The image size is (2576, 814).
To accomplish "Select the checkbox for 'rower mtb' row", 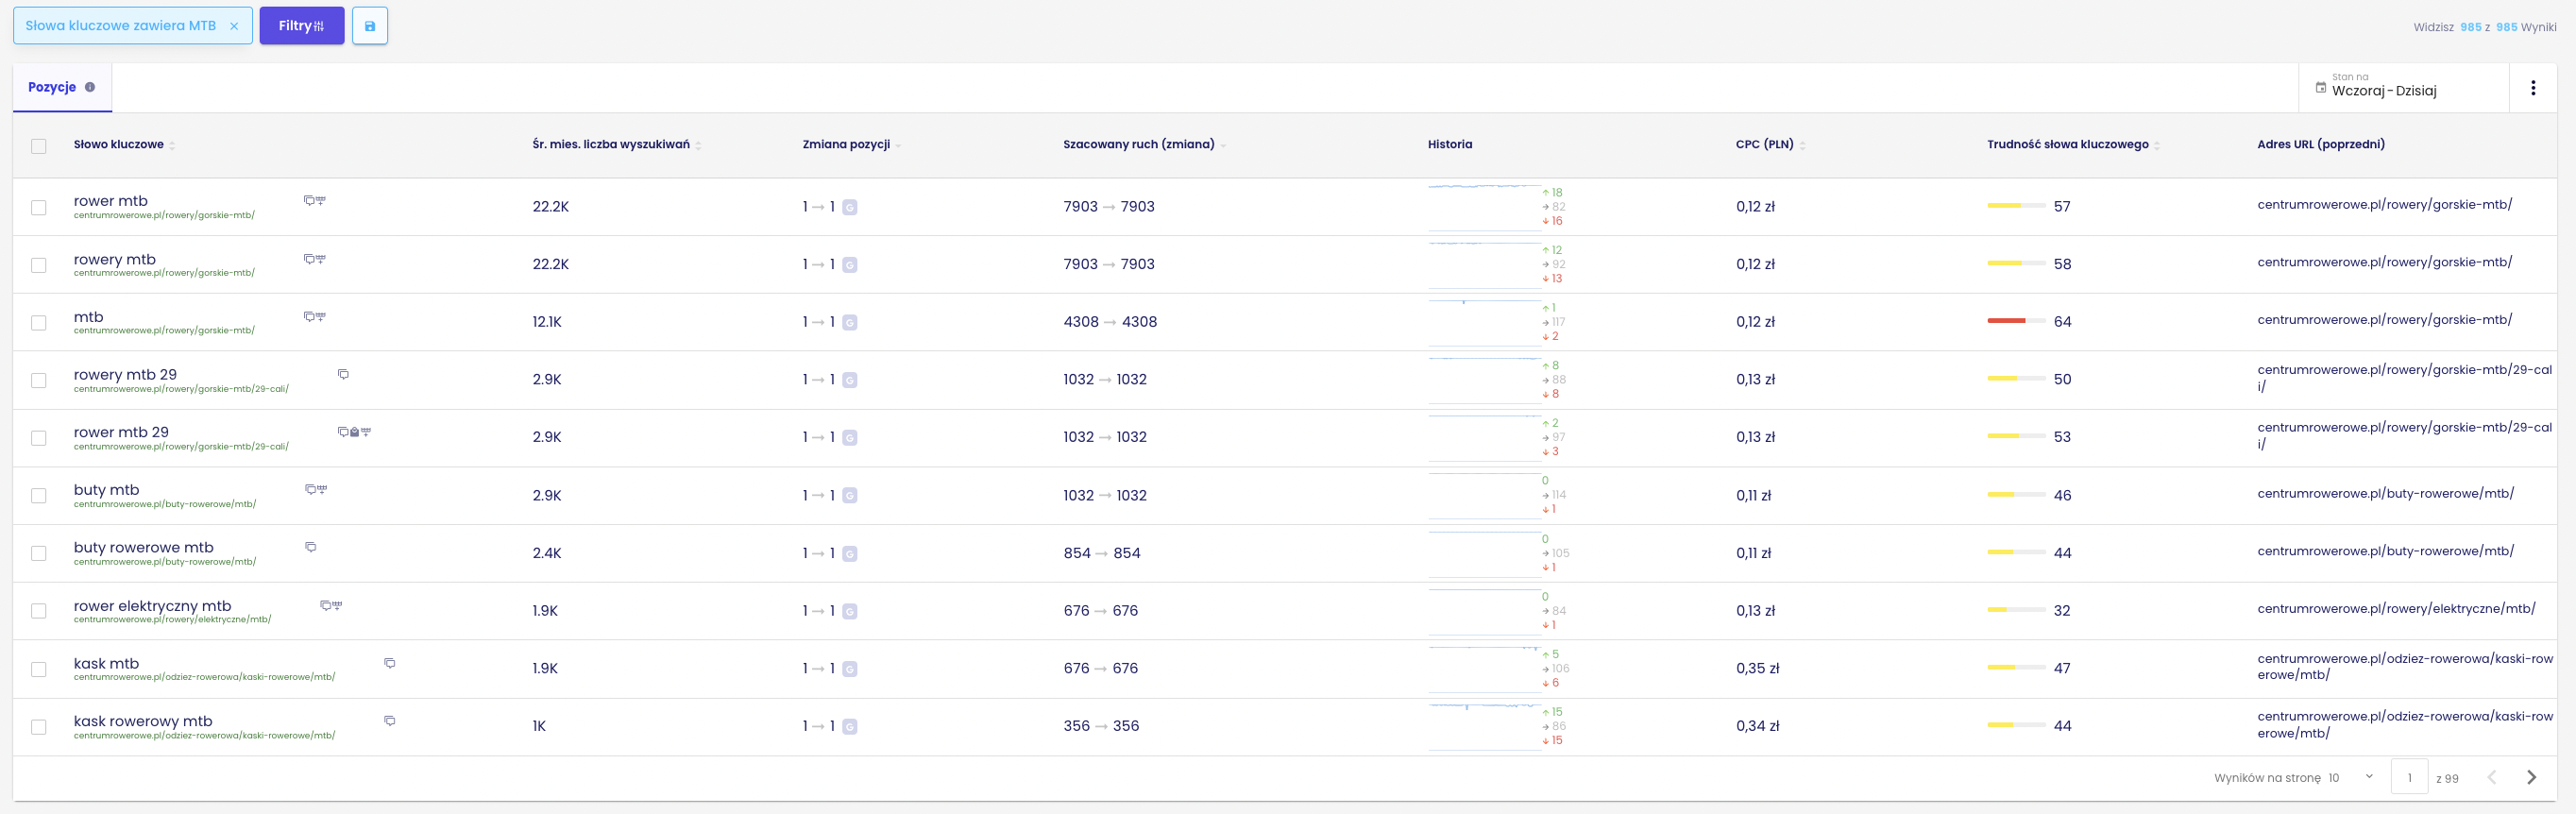I will pyautogui.click(x=39, y=208).
